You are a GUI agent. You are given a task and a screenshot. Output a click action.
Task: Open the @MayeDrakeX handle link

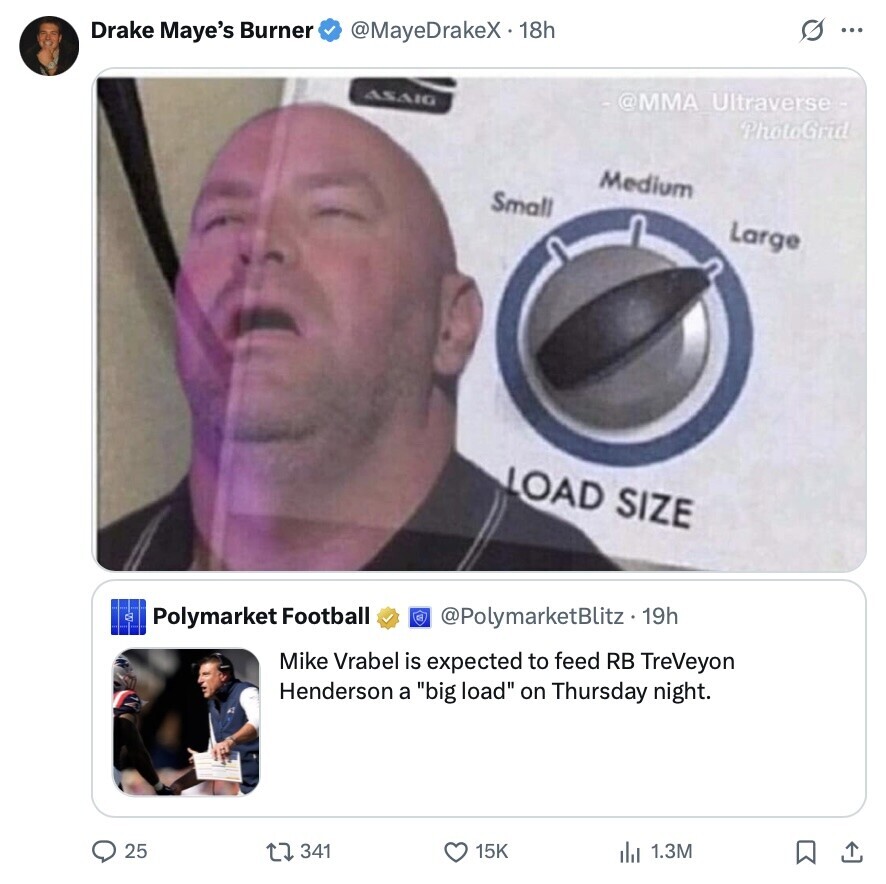(x=423, y=31)
